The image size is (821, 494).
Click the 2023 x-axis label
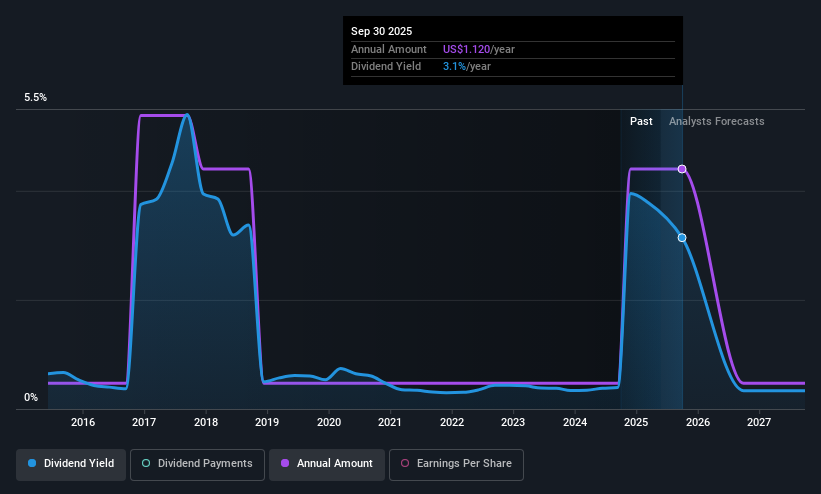pyautogui.click(x=513, y=422)
